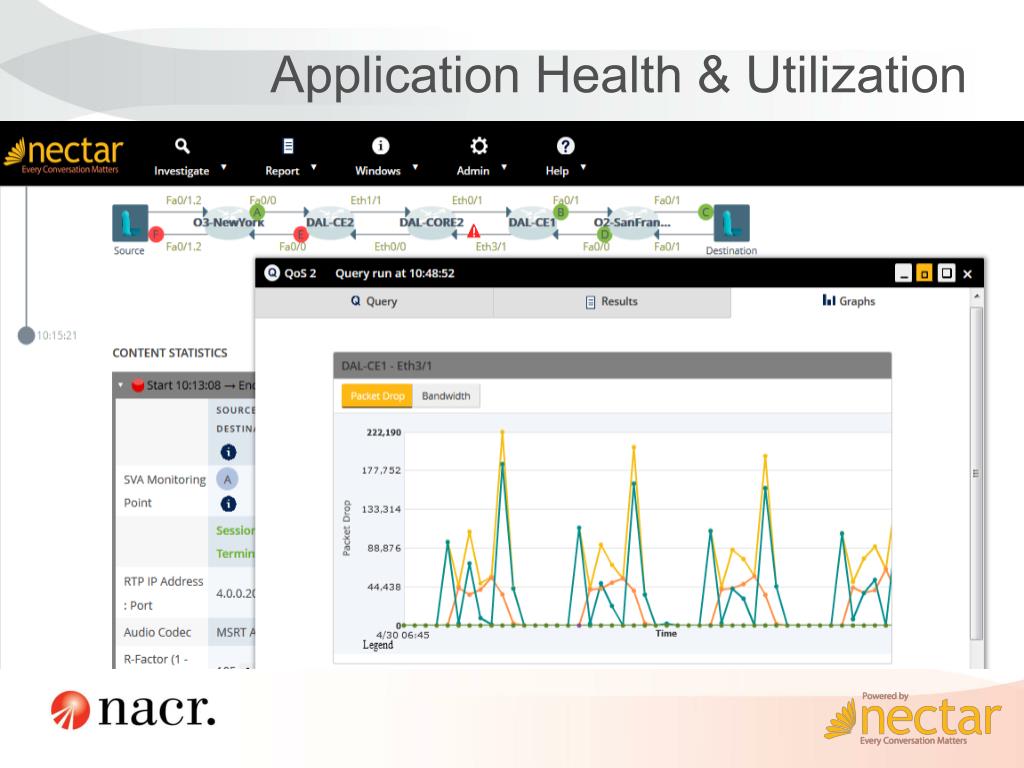This screenshot has height=768, width=1024.
Task: Click the Eth0/1 interface label
Action: point(467,200)
